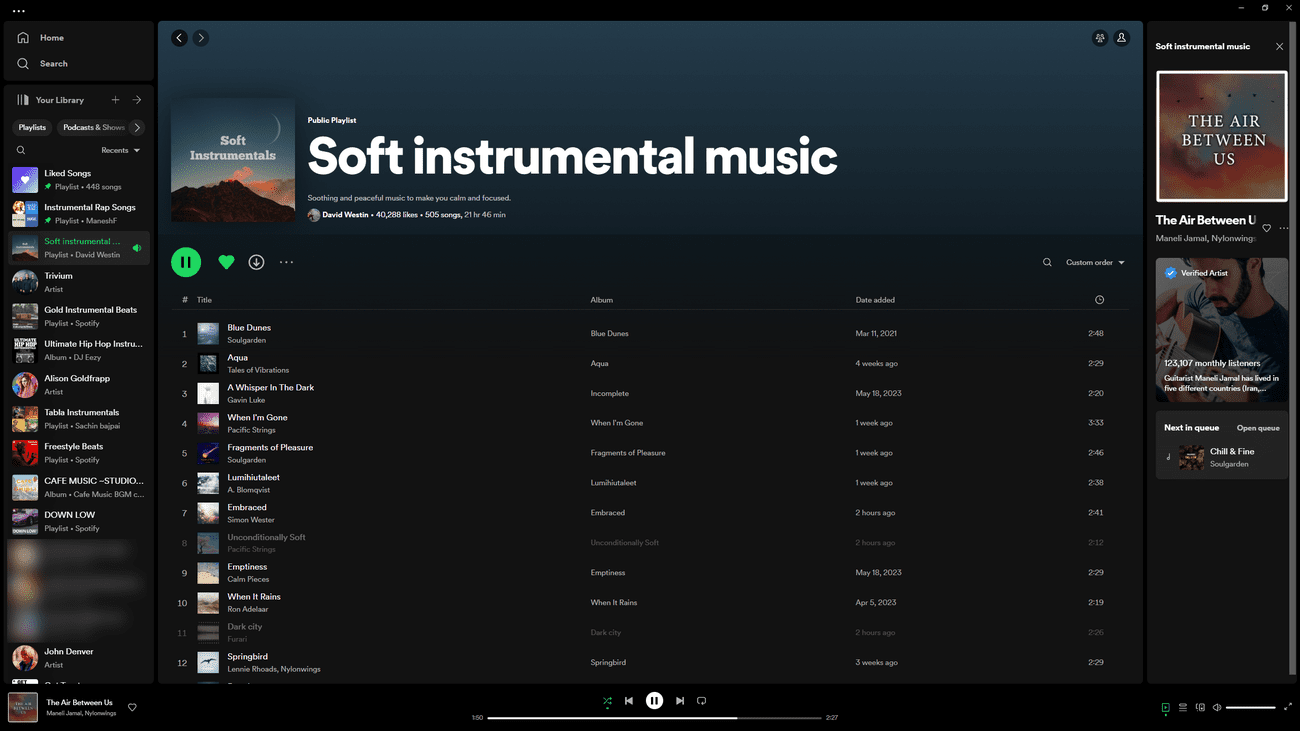
Task: Click The Air Between Us album artwork
Action: pyautogui.click(x=1221, y=136)
